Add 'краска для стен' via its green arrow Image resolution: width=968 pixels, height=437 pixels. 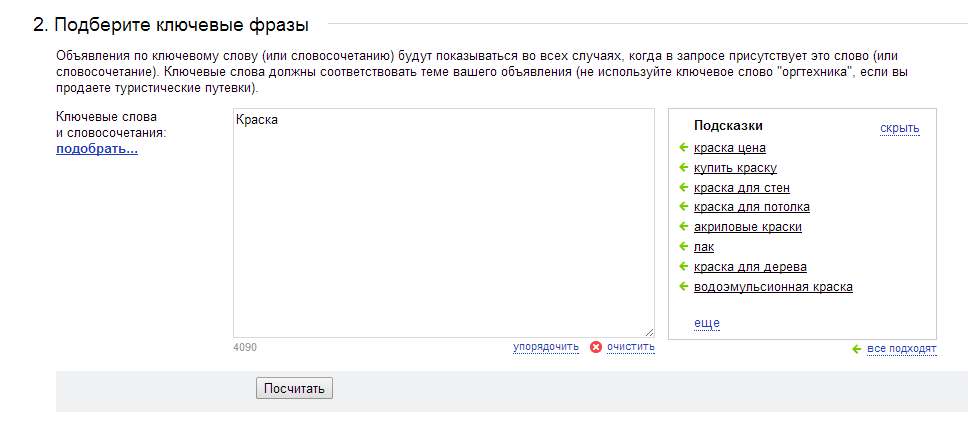click(683, 187)
